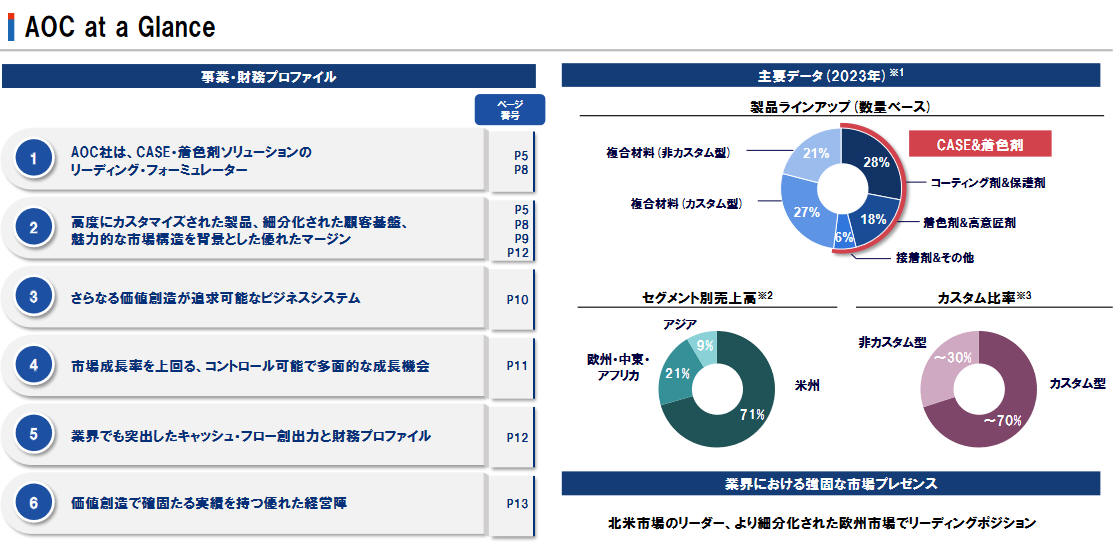The width and height of the screenshot is (1120, 546).
Task: Click label 複合材料 (カスタム型)
Action: tap(686, 204)
